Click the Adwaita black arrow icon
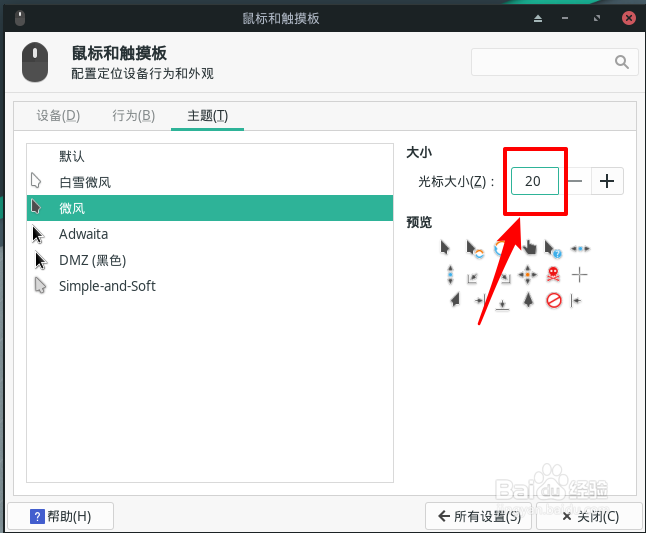Screen dimensions: 646x533 click(x=37, y=234)
